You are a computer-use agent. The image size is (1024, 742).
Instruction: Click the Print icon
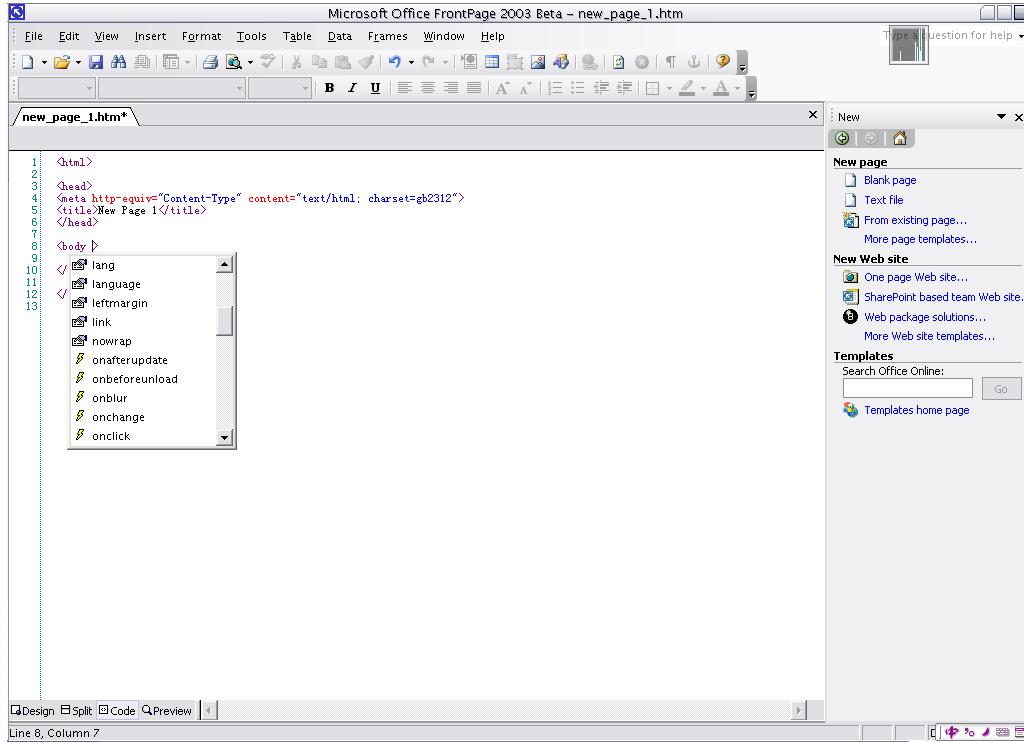pos(210,62)
